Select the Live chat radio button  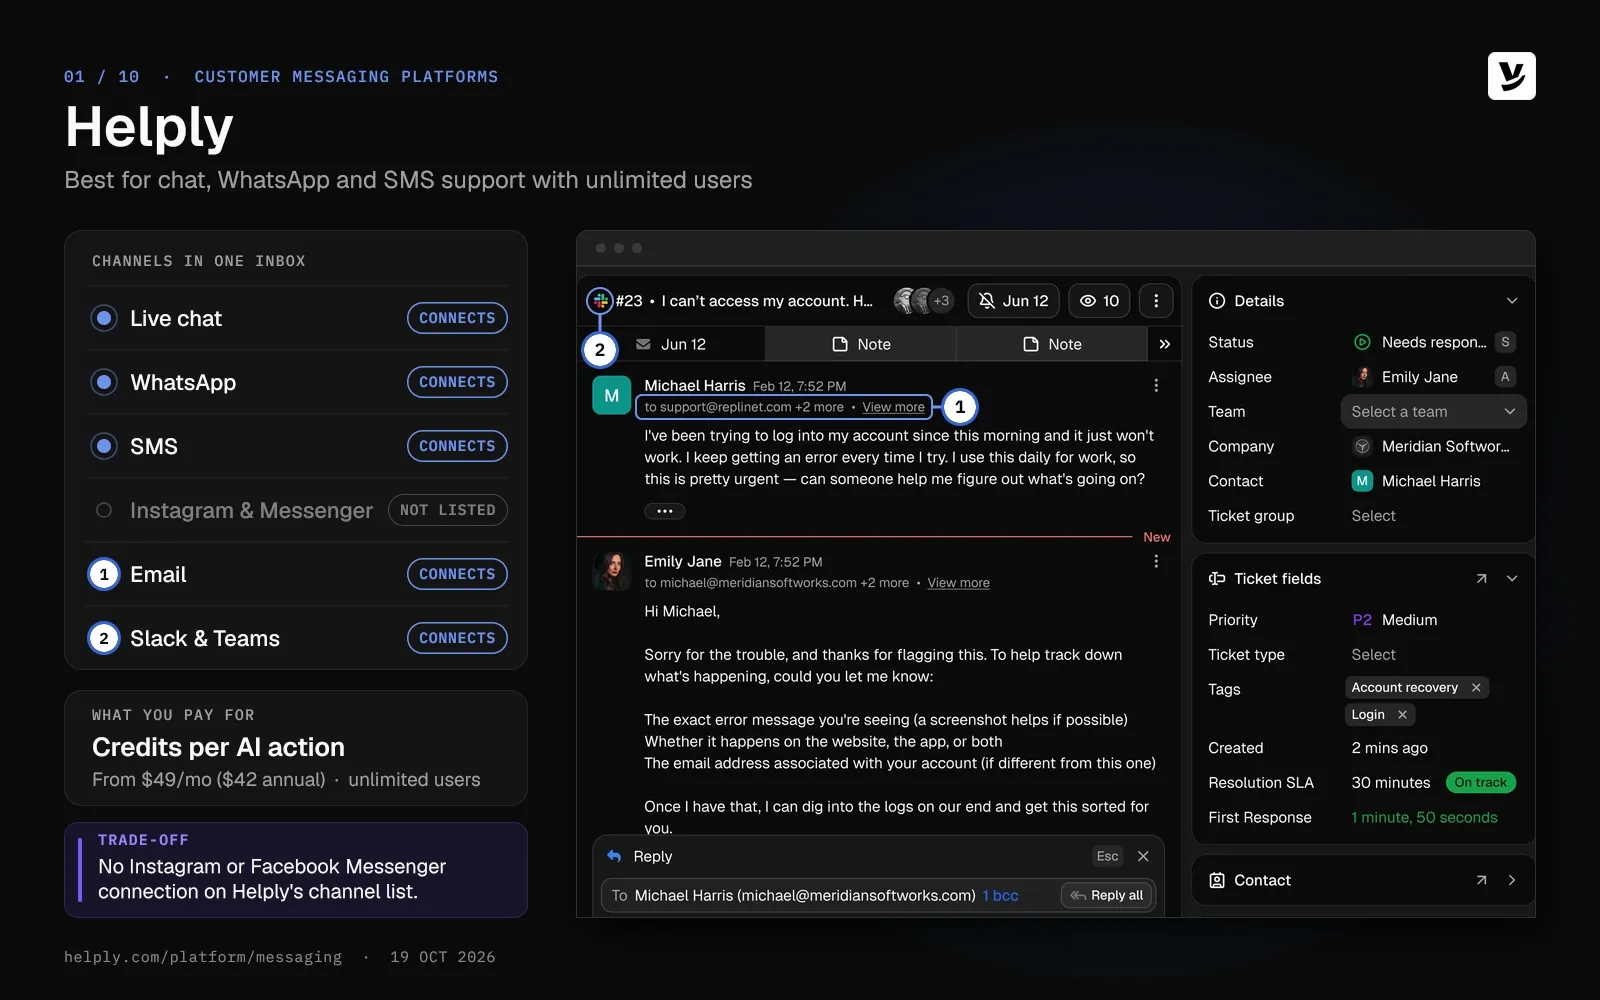(x=104, y=318)
